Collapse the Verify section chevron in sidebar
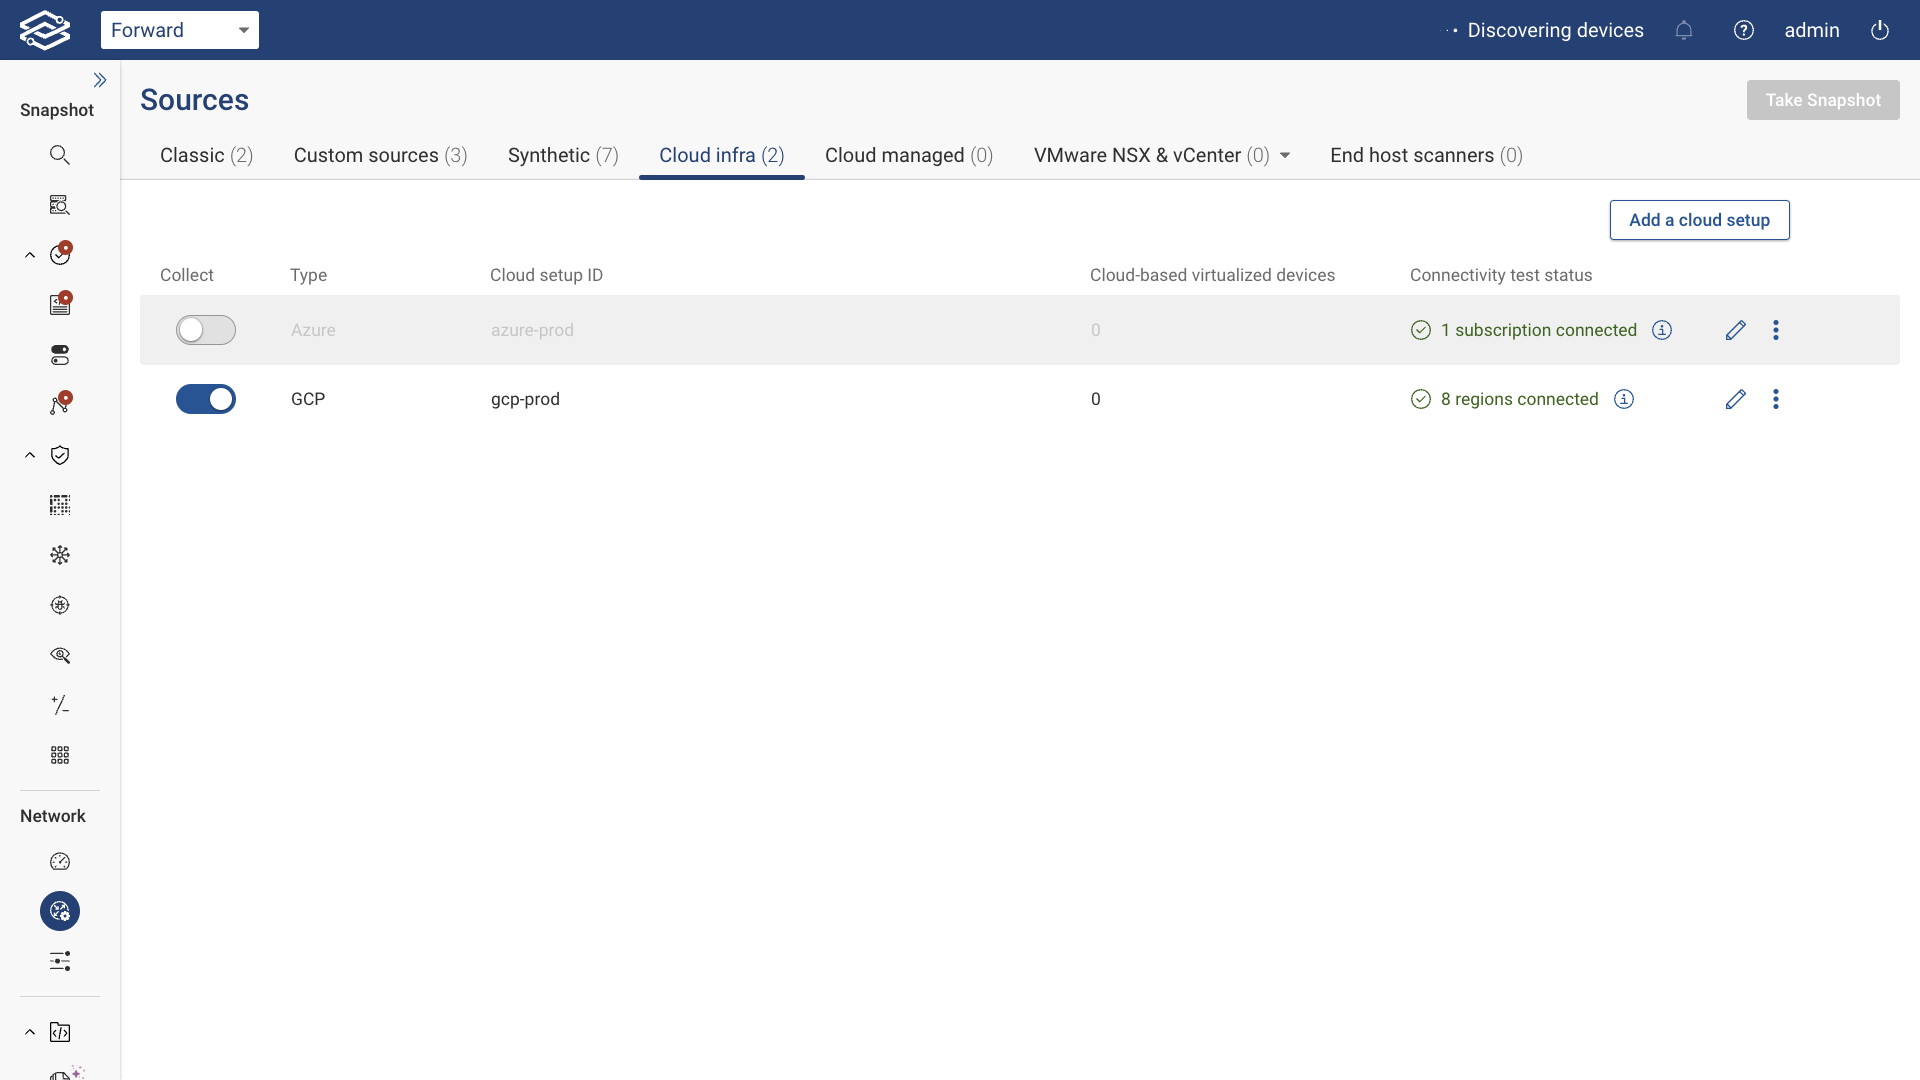This screenshot has width=1920, height=1080. click(x=28, y=254)
